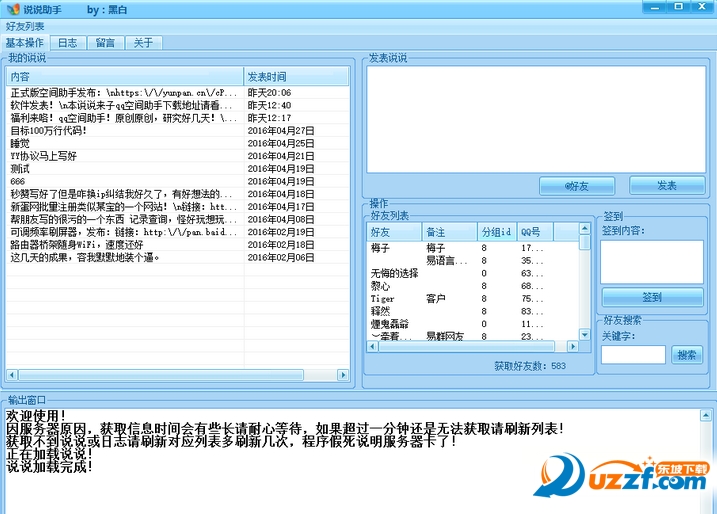
Task: Click the friend list horizontal scrollbar thumb
Action: tap(467, 346)
